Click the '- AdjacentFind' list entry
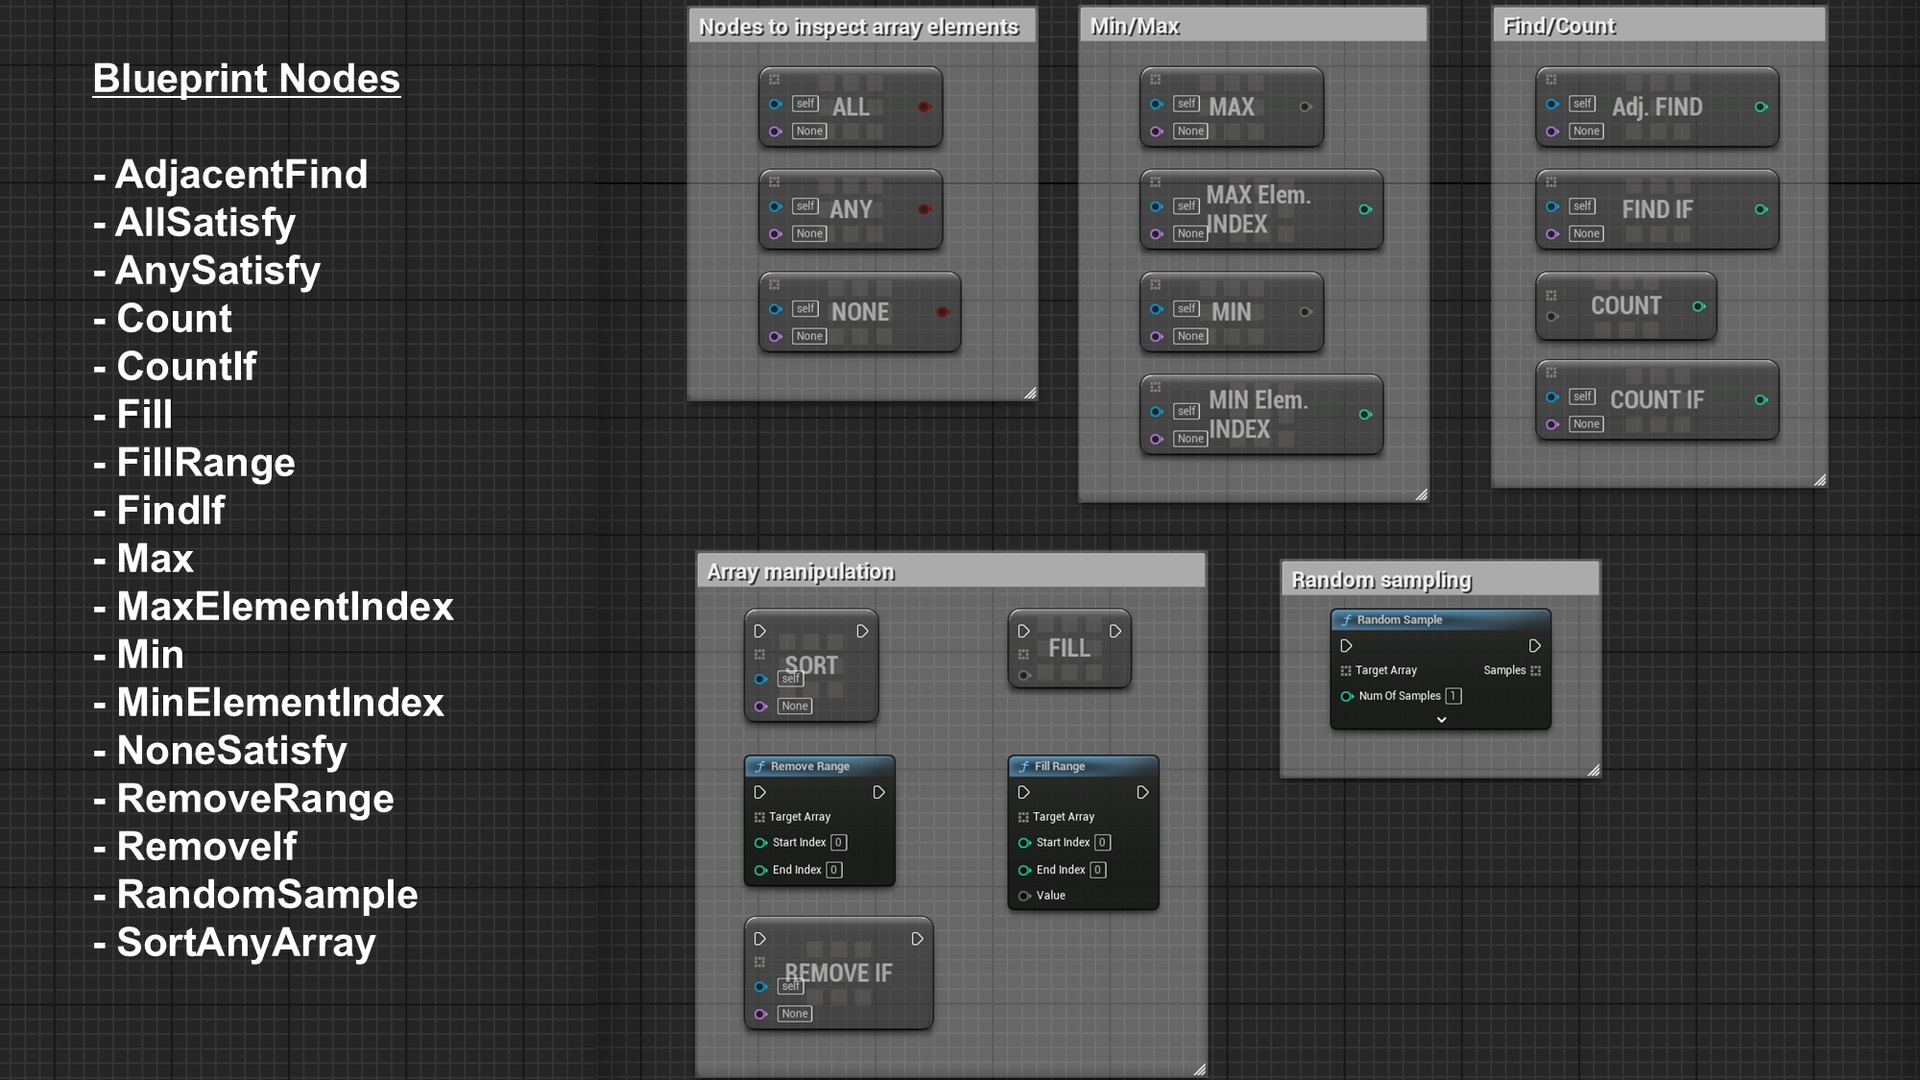The height and width of the screenshot is (1080, 1920). (x=230, y=175)
